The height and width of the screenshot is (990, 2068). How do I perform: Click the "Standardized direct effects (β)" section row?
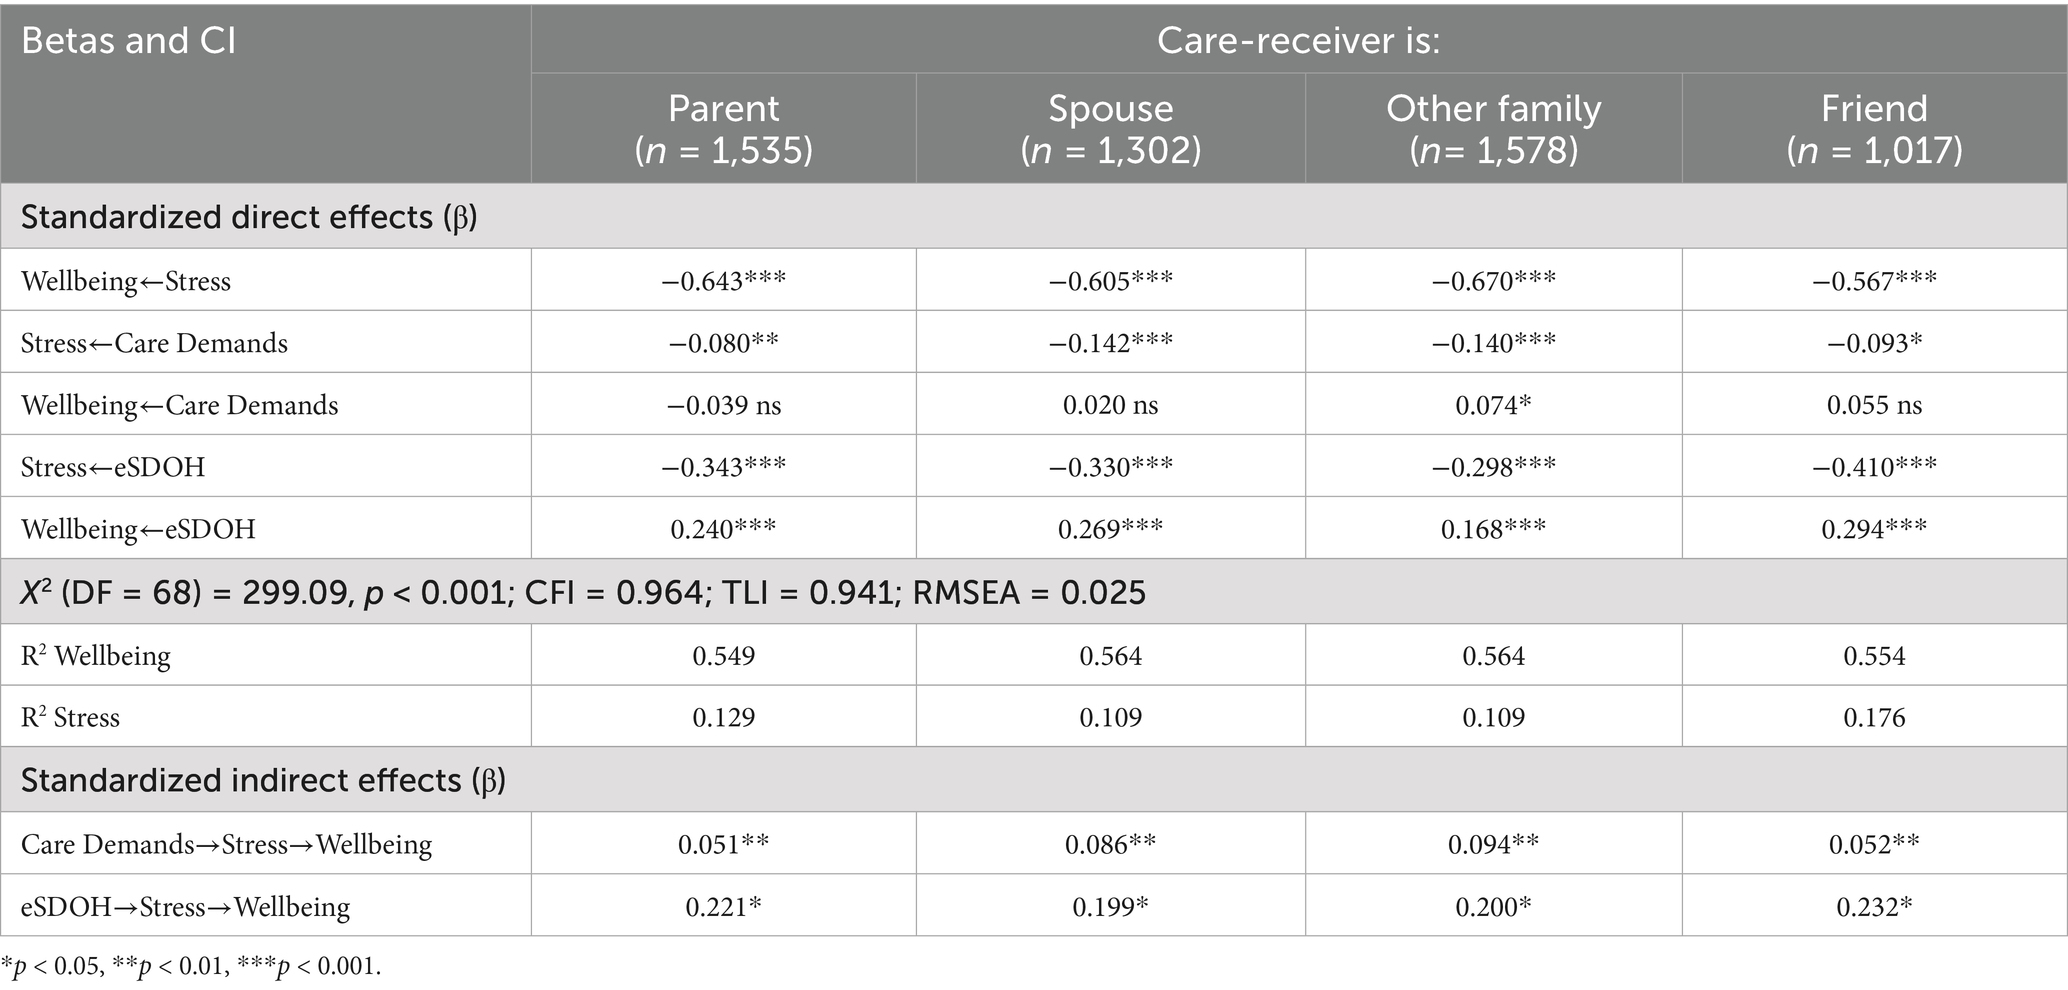(x=249, y=217)
